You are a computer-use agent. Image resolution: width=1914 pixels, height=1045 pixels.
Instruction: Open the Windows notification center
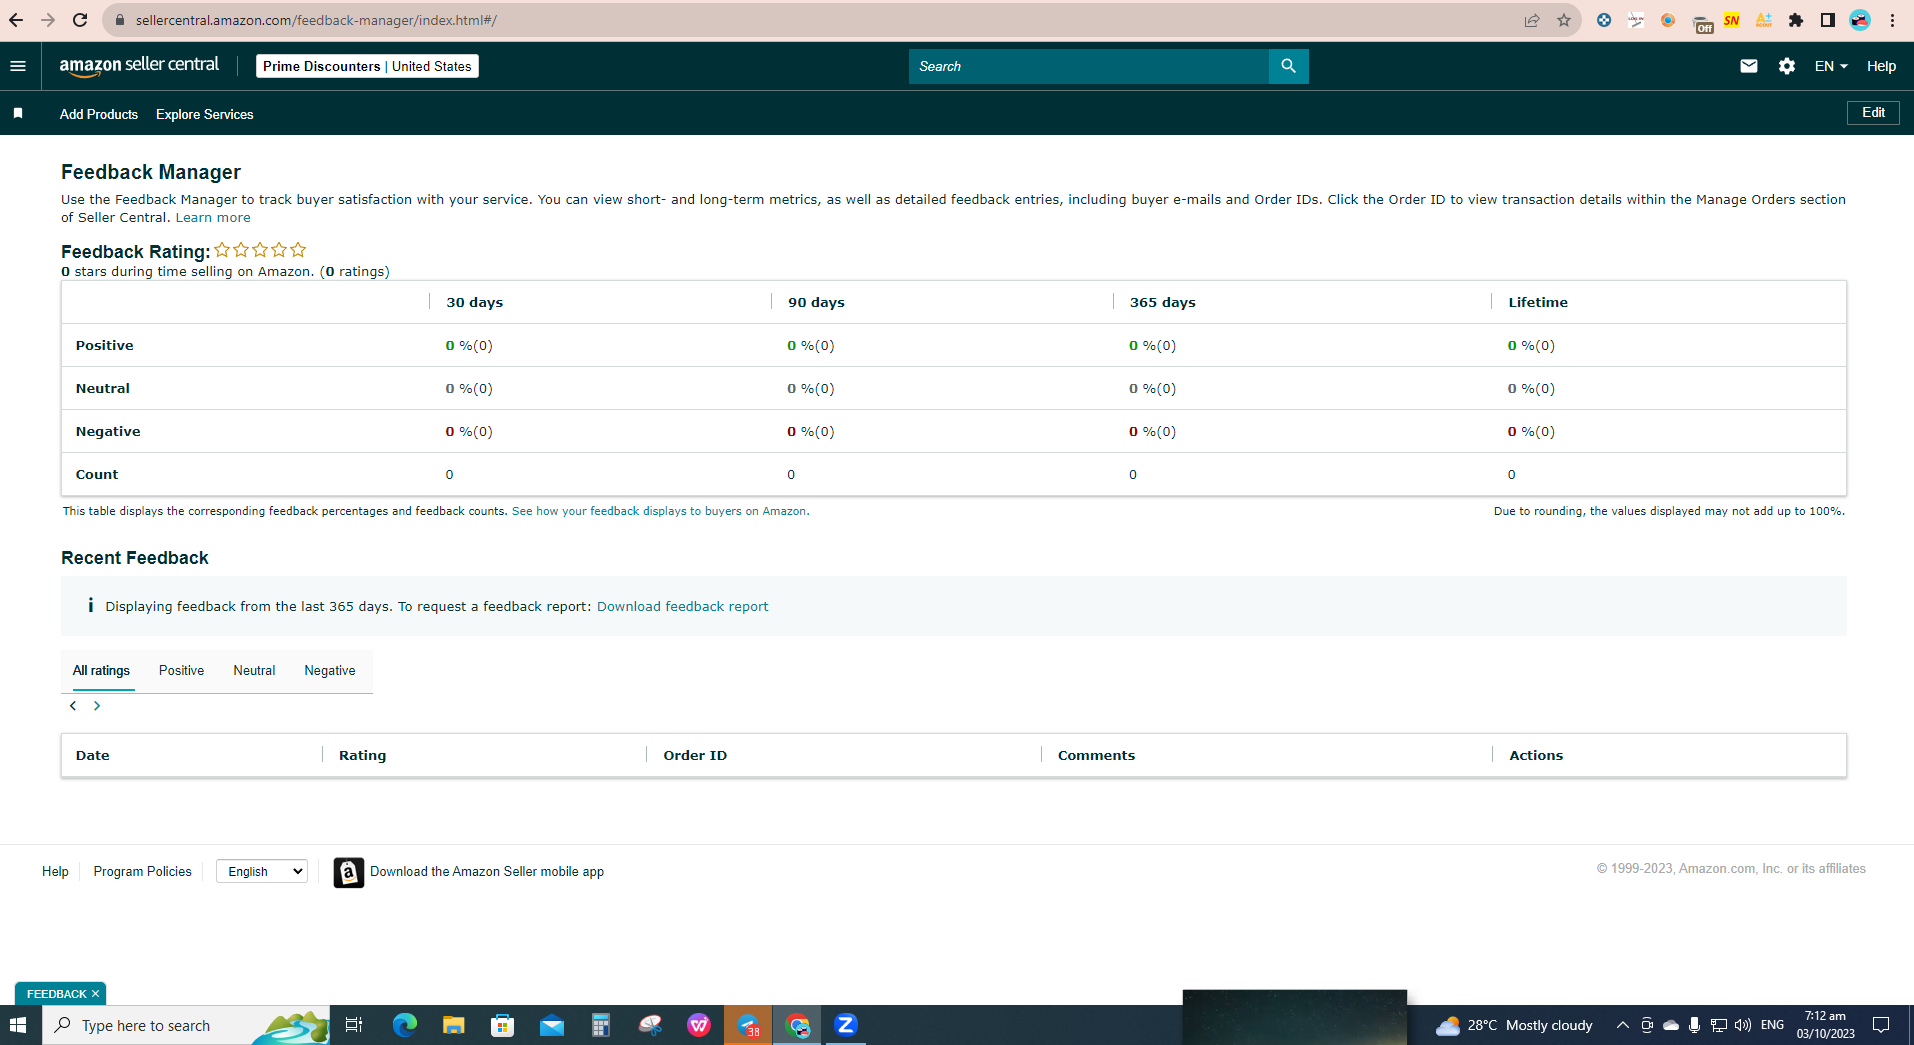[x=1881, y=1025]
